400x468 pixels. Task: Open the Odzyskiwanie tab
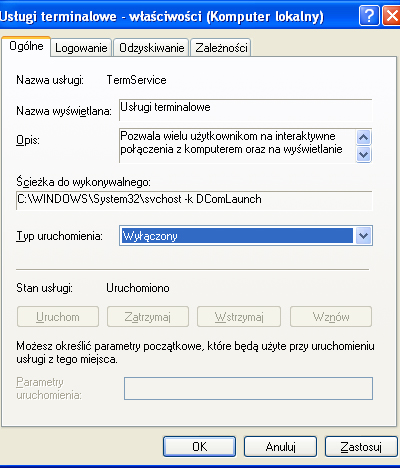[152, 48]
